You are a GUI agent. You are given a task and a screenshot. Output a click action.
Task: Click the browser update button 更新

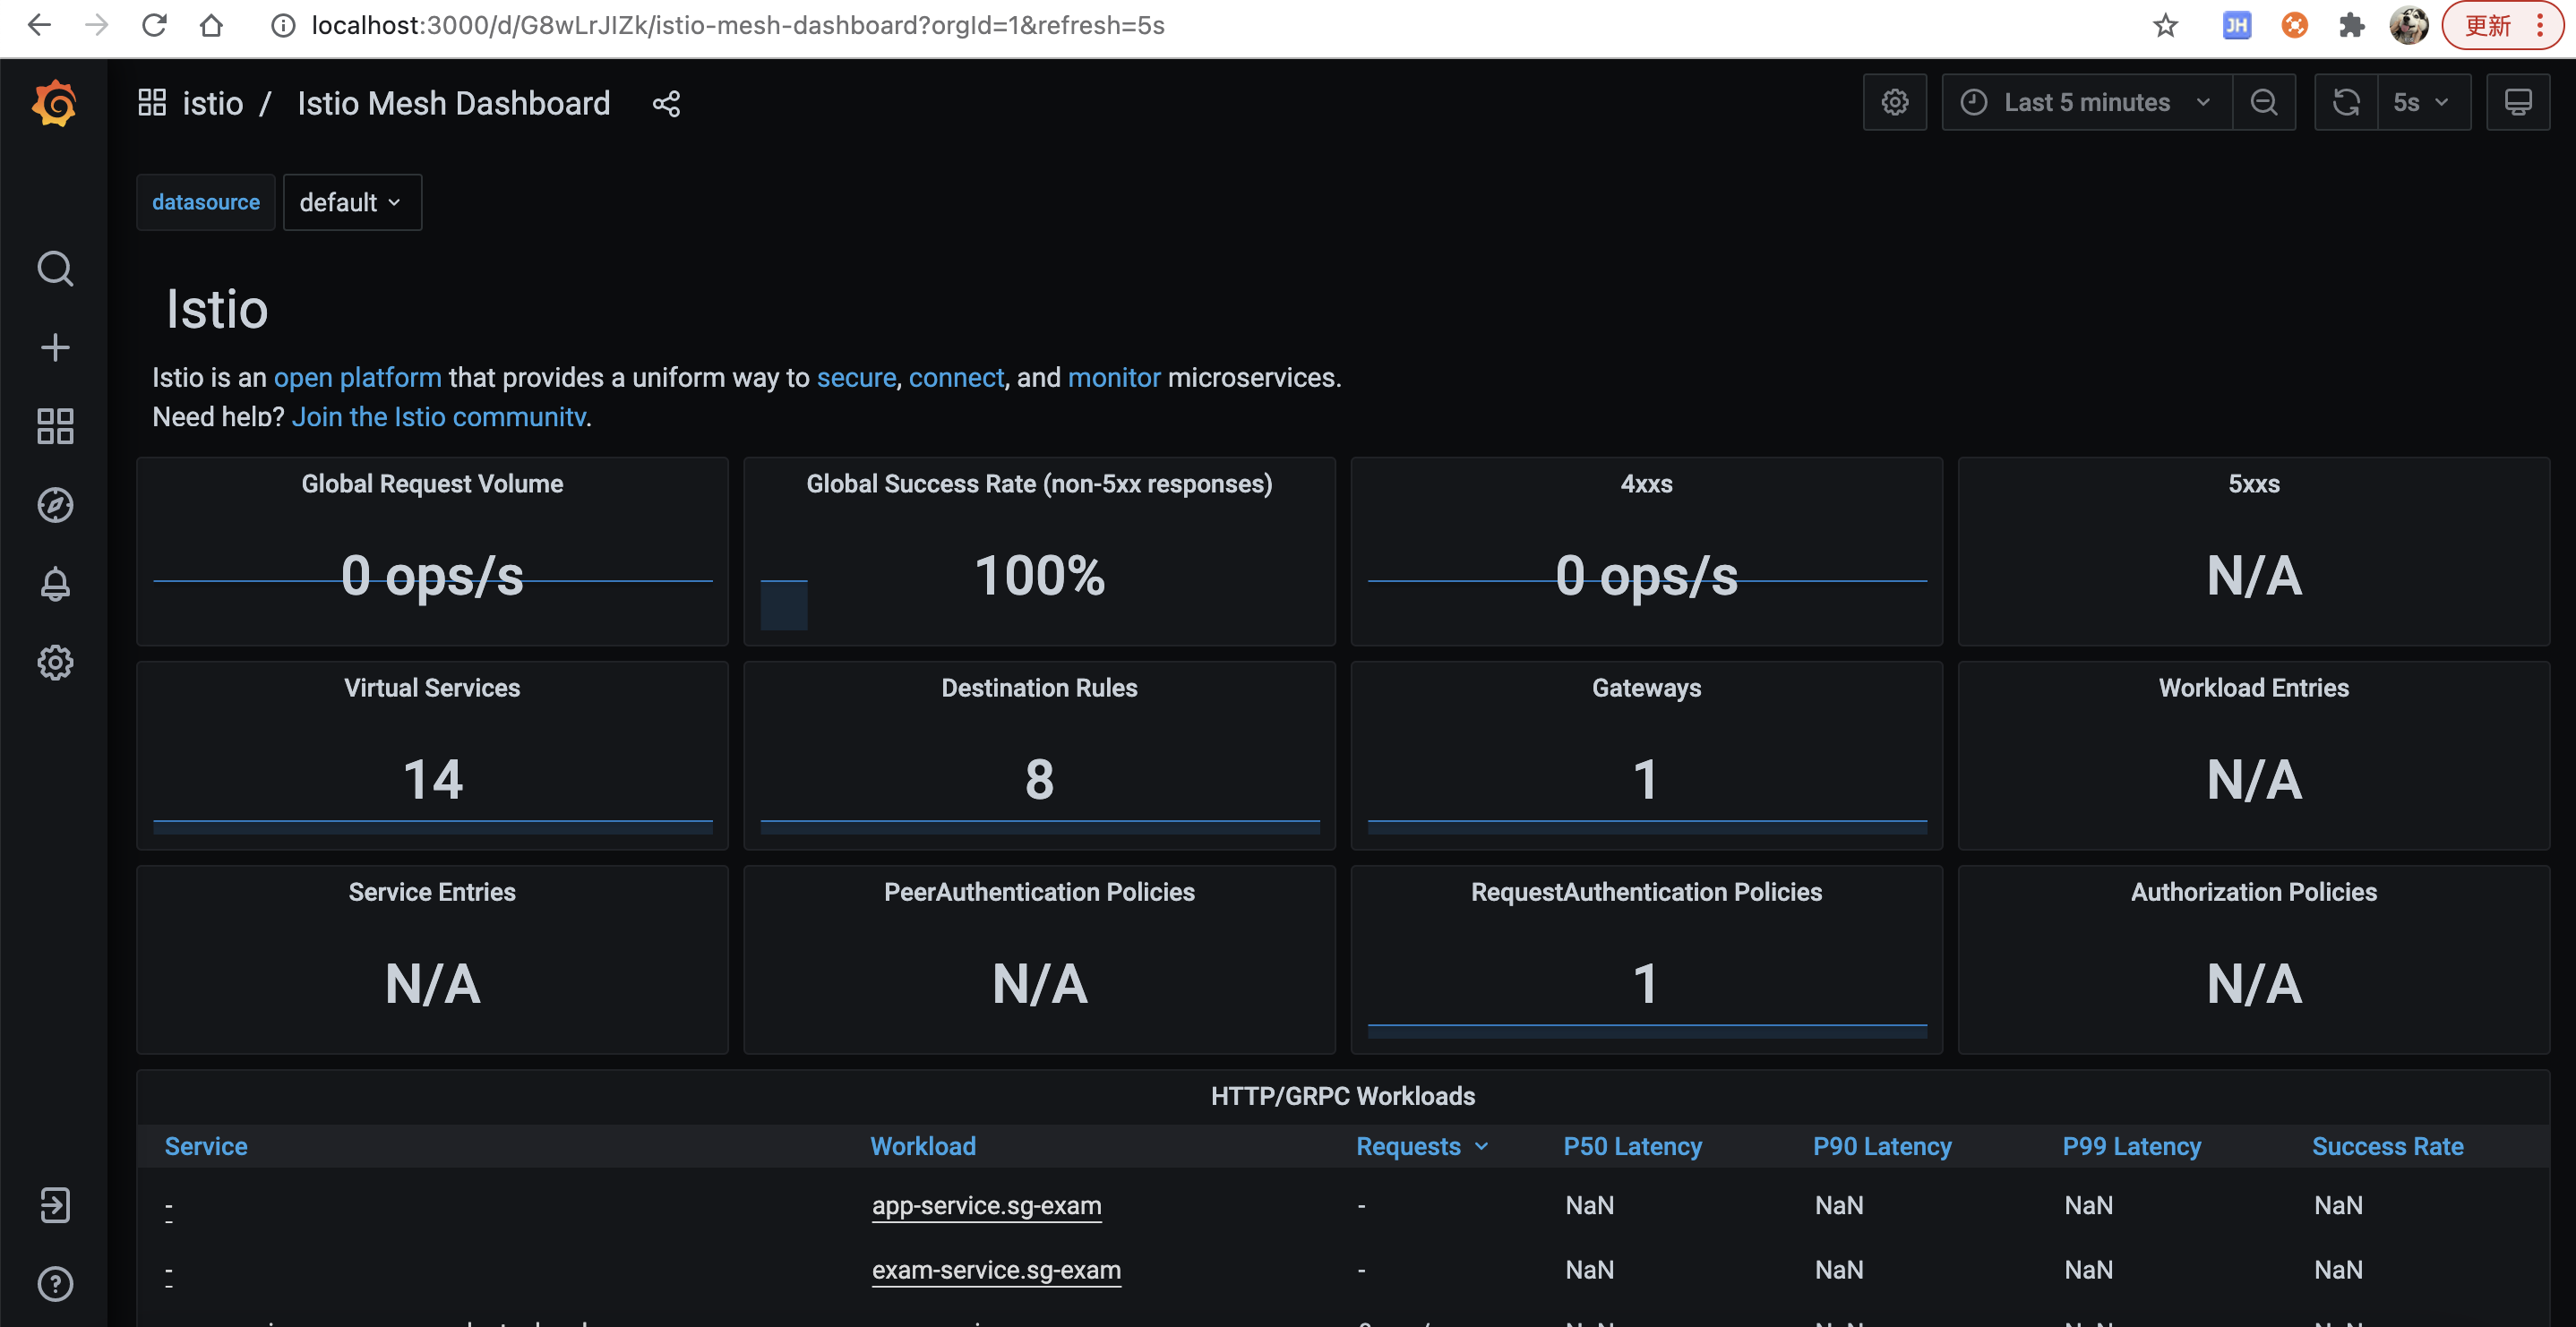point(2502,25)
